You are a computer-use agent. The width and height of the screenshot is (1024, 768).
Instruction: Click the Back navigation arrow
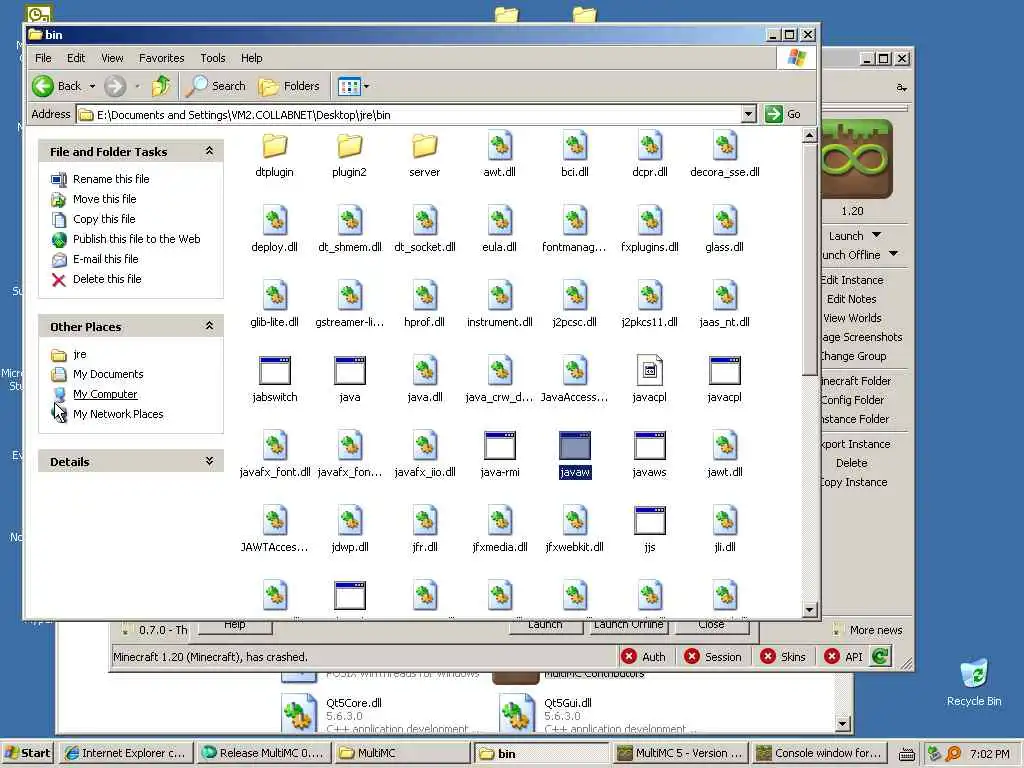click(x=43, y=86)
